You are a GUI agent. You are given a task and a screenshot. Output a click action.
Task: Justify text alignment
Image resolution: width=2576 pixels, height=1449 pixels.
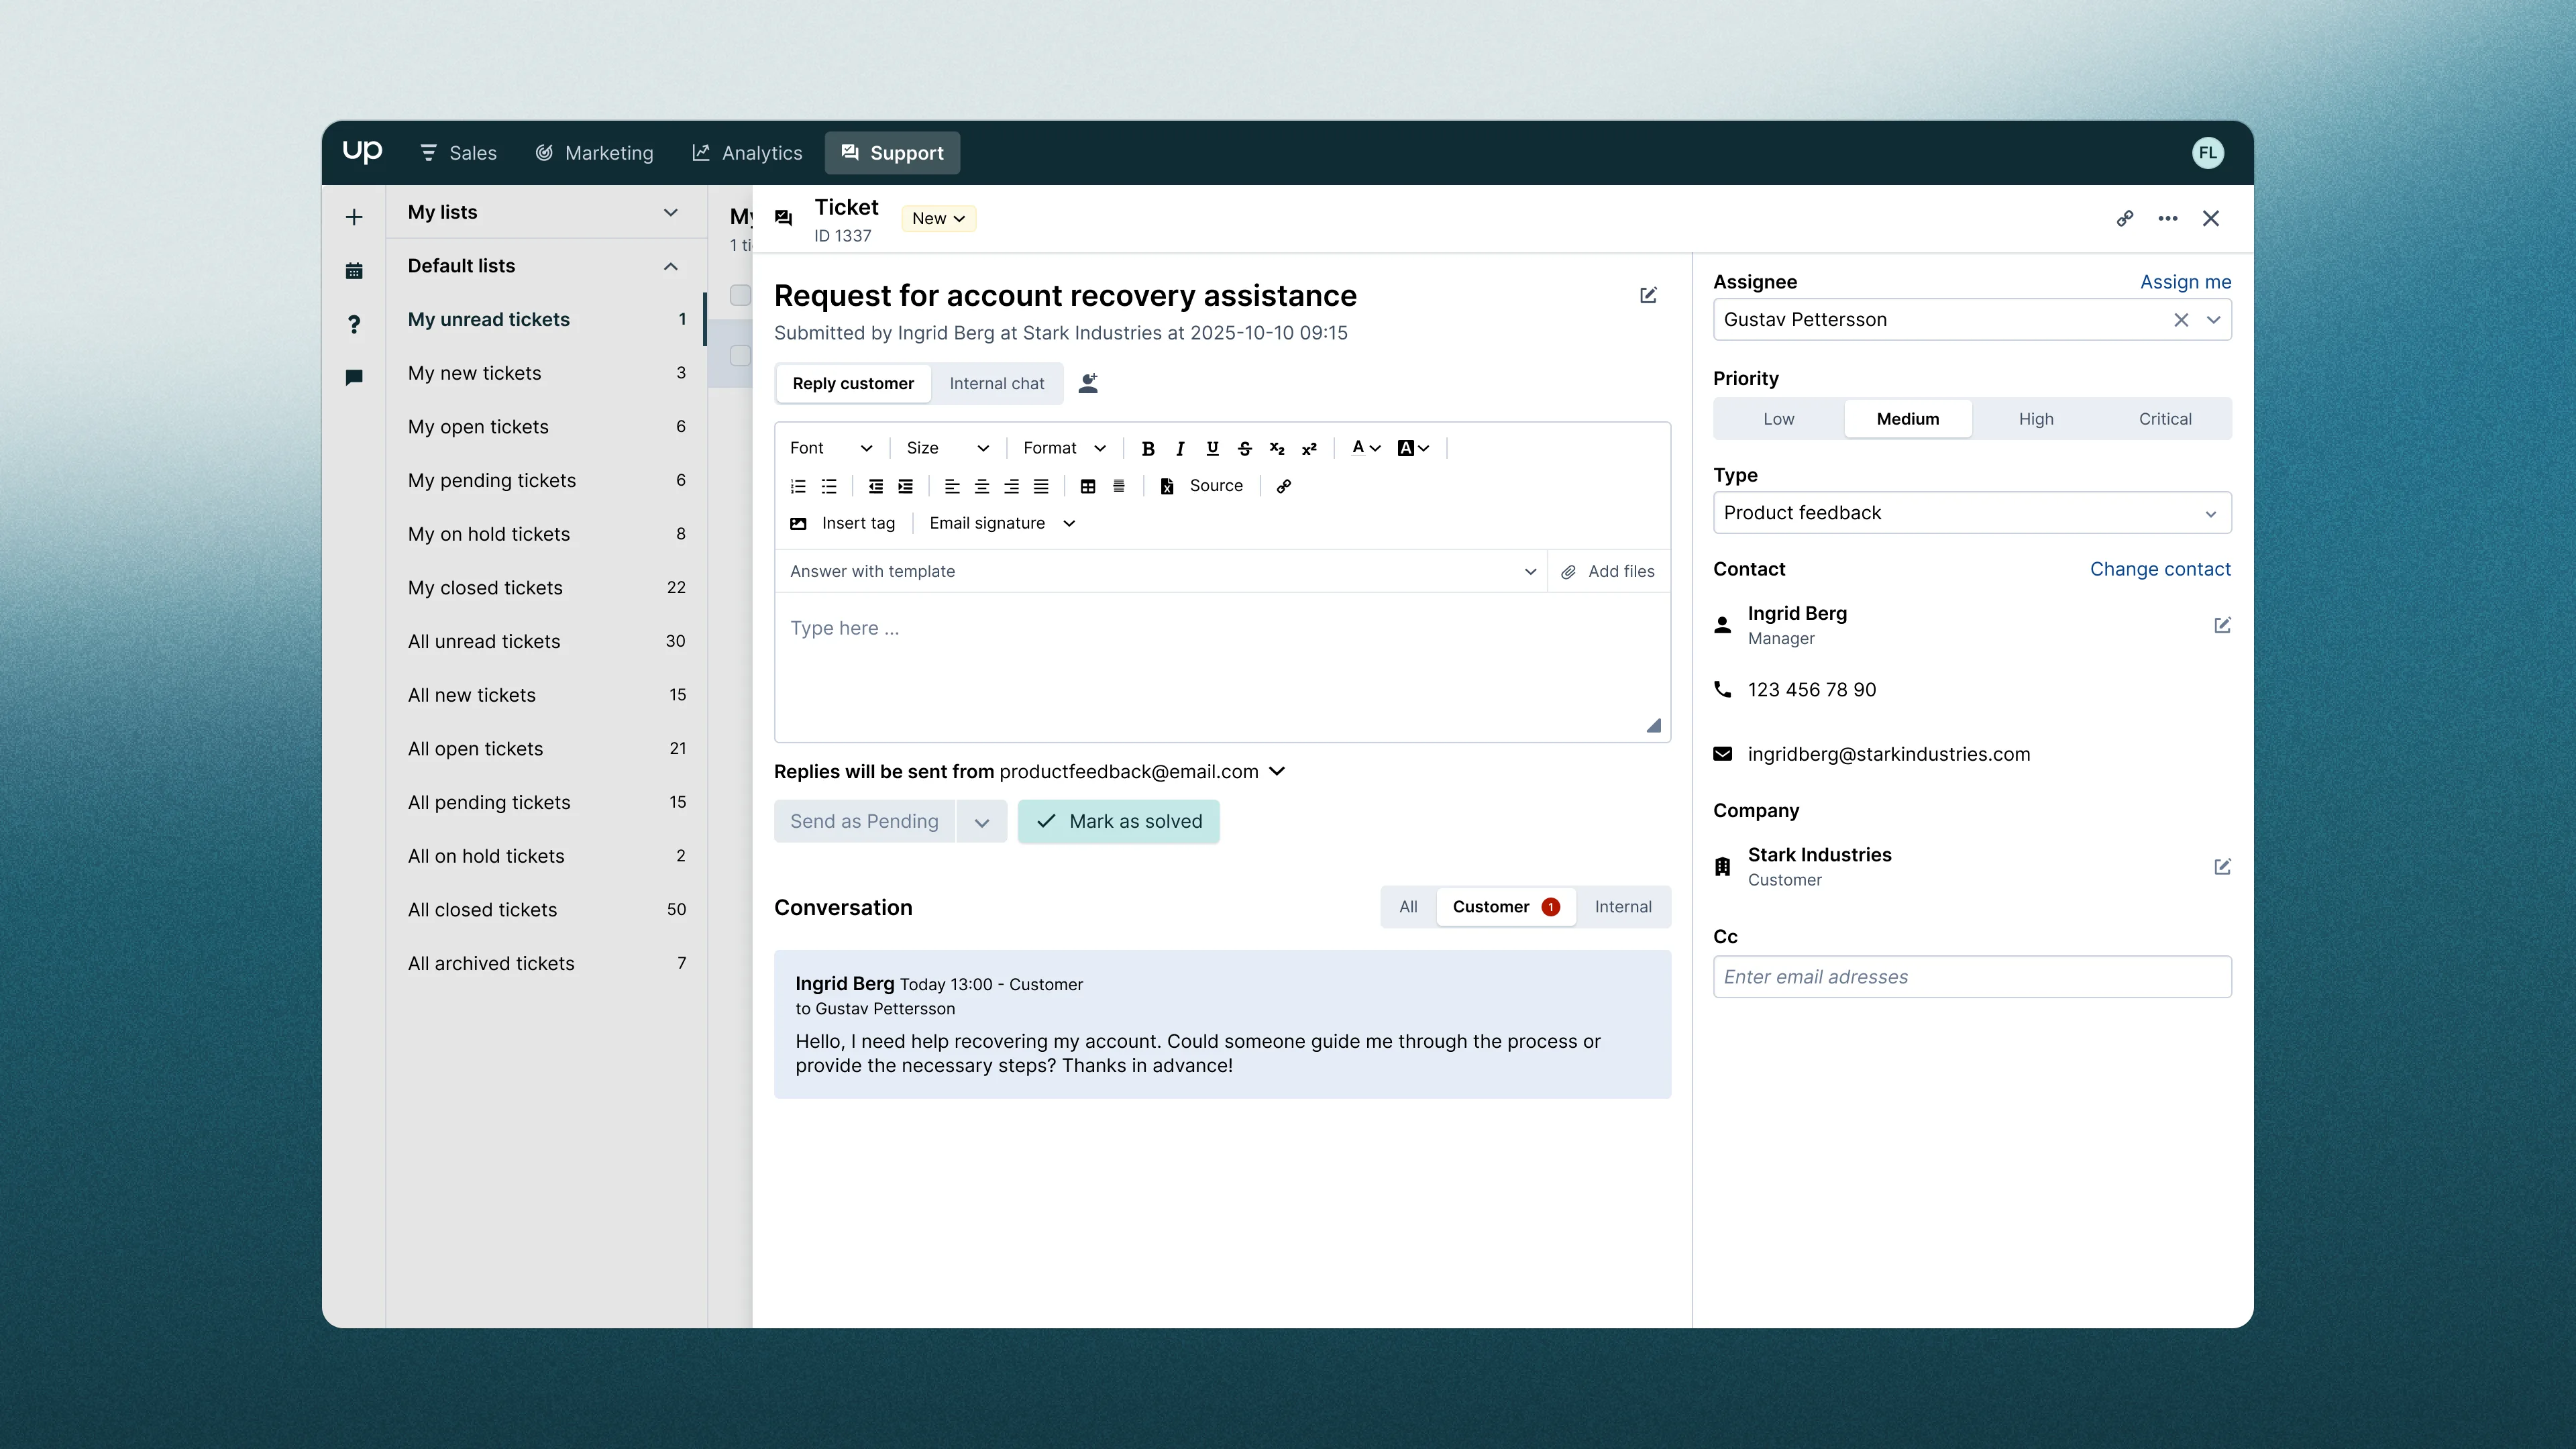point(1041,486)
